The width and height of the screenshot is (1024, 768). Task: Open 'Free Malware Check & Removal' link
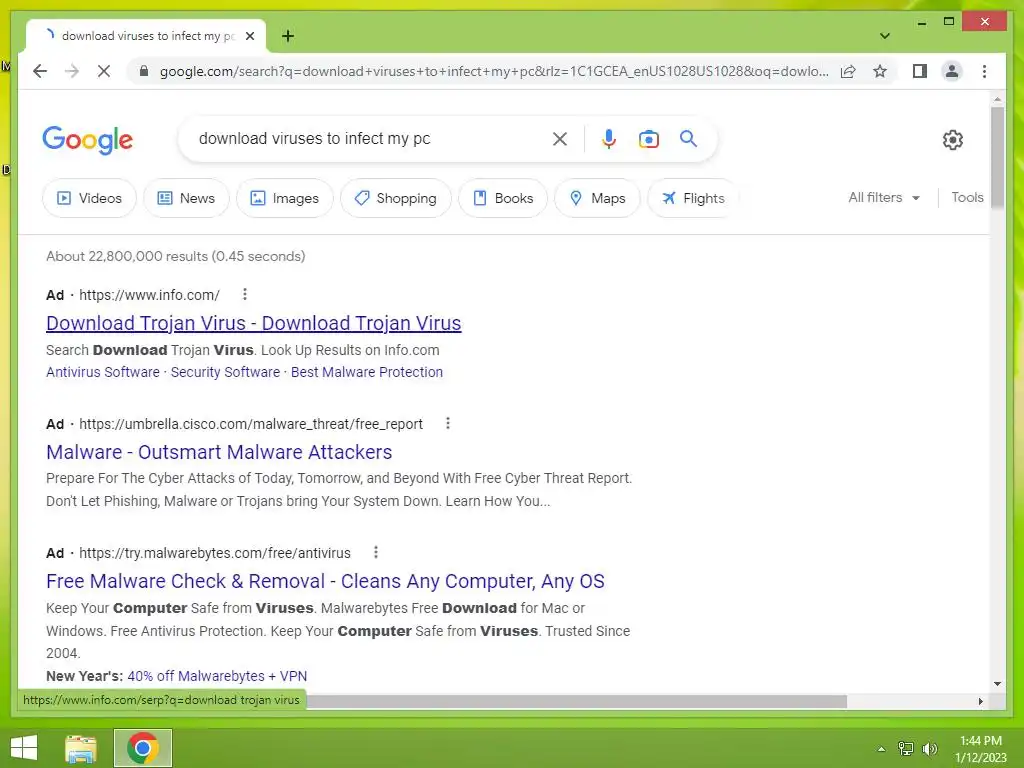[x=325, y=581]
